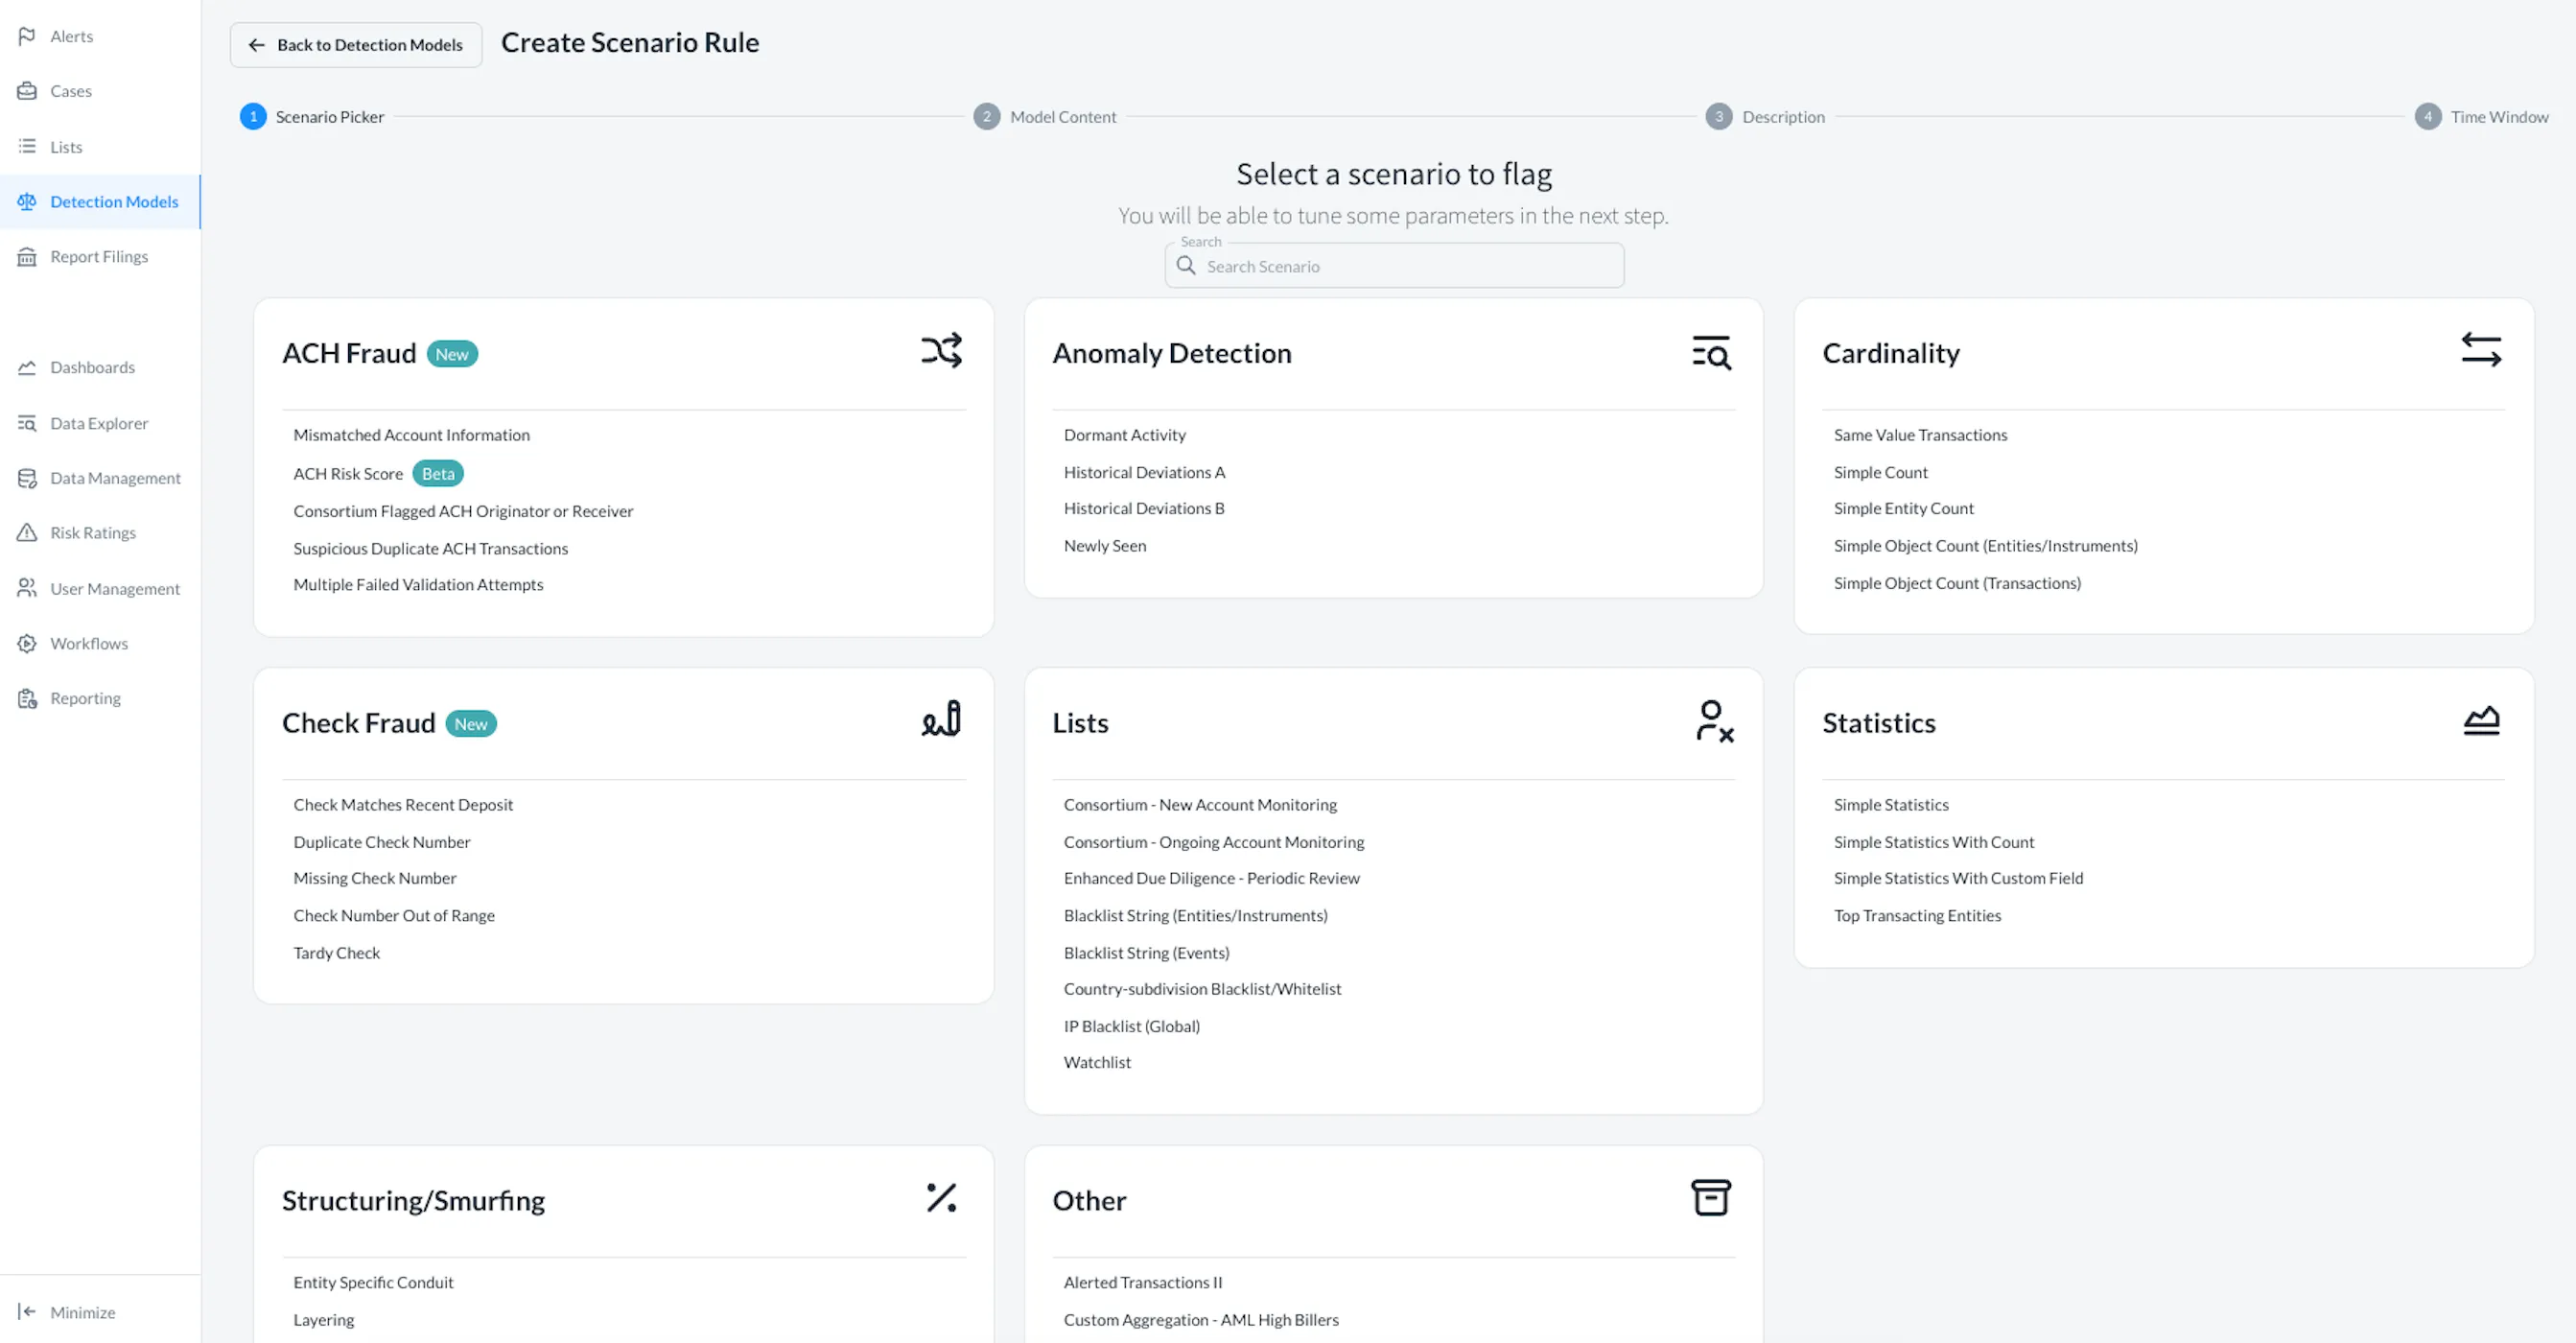The width and height of the screenshot is (2576, 1343).
Task: Click the Alerts flag icon in the sidebar
Action: (27, 36)
